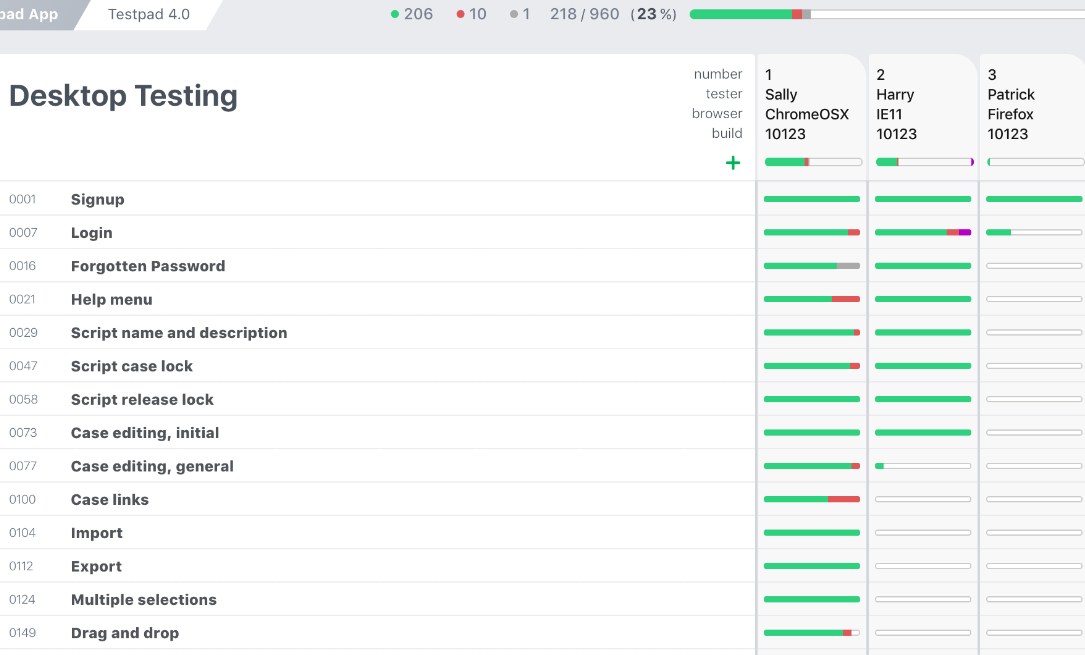1085x655 pixels.
Task: Open Case editing, initial script
Action: [145, 433]
